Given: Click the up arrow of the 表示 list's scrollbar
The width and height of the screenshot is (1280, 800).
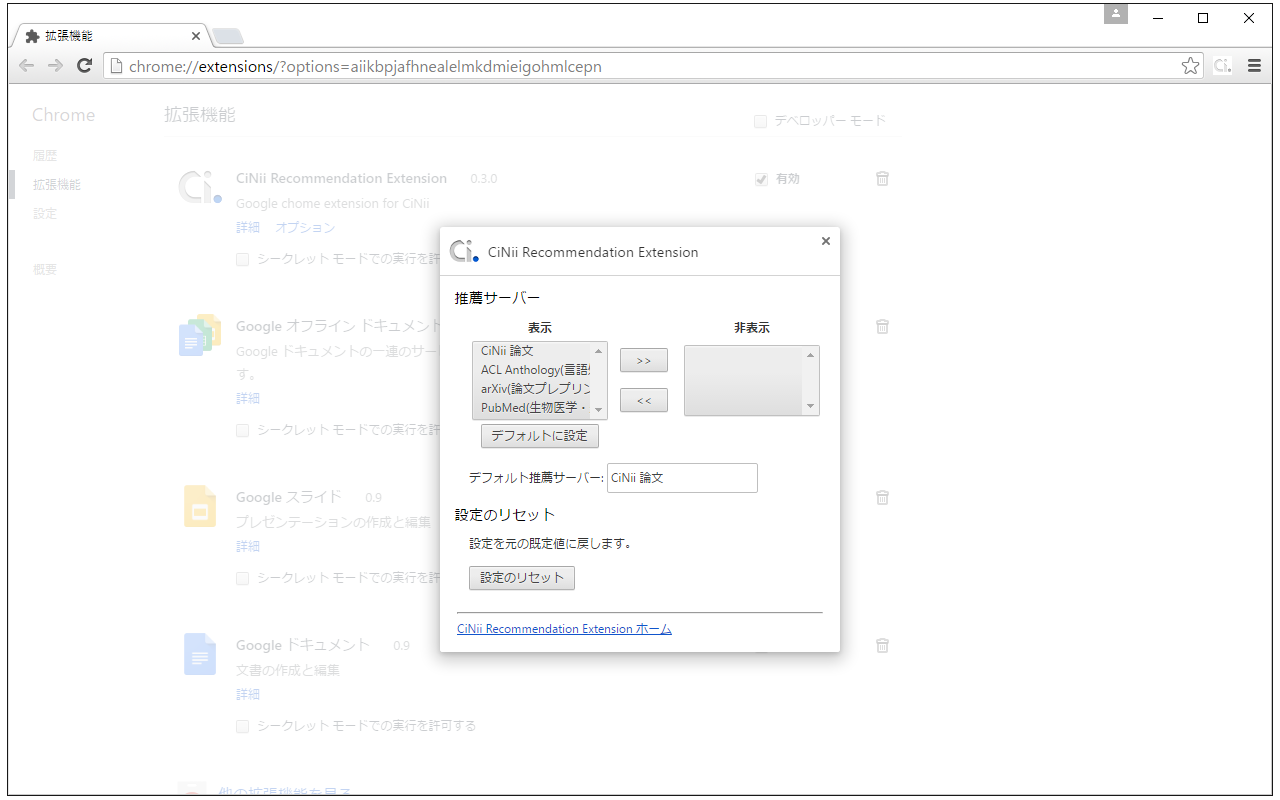Looking at the screenshot, I should point(599,351).
